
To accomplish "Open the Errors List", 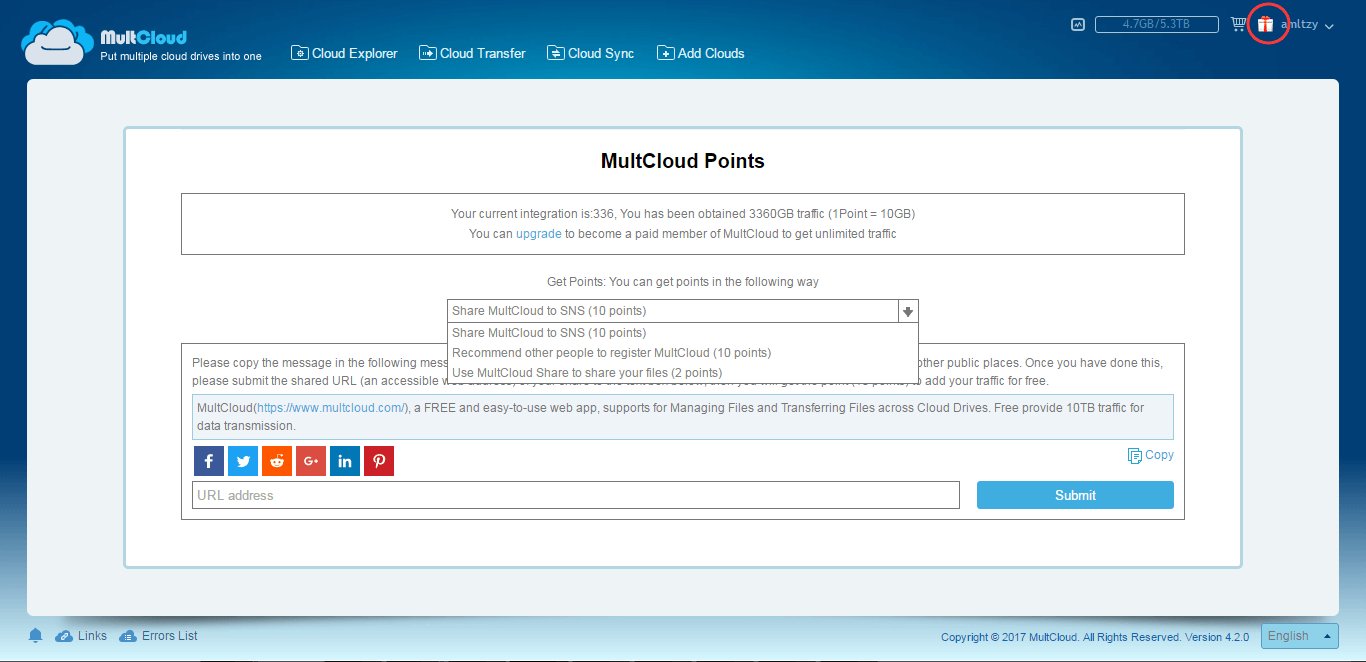I will coord(168,635).
